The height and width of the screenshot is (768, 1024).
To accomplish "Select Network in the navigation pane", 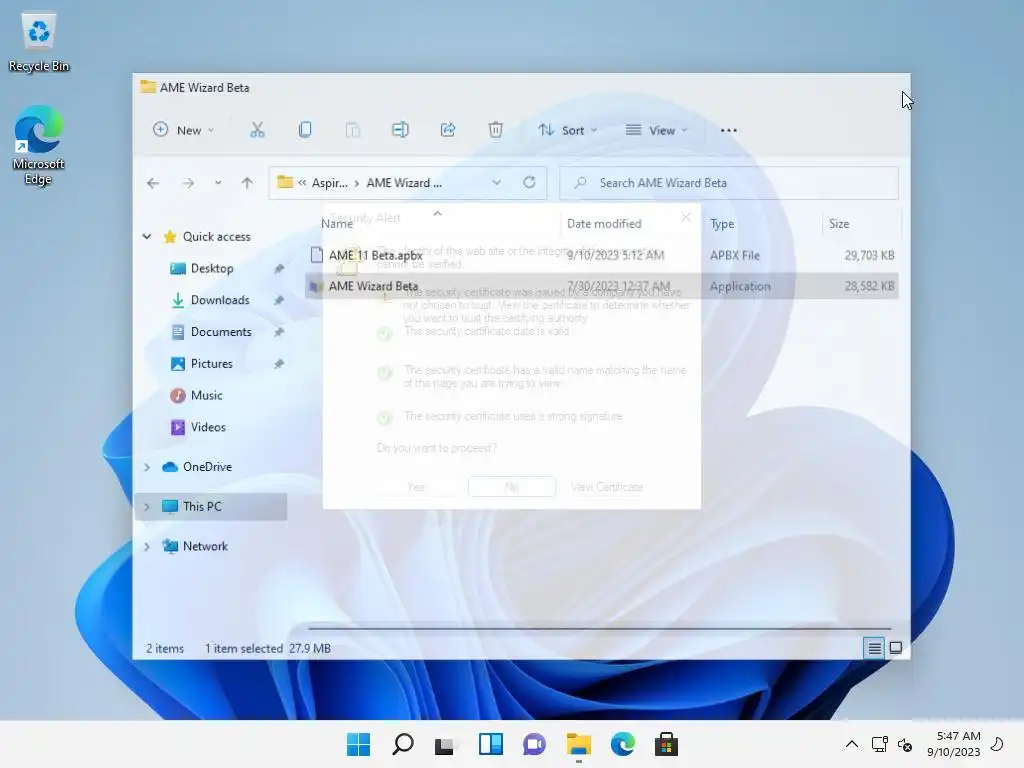I will 205,547.
